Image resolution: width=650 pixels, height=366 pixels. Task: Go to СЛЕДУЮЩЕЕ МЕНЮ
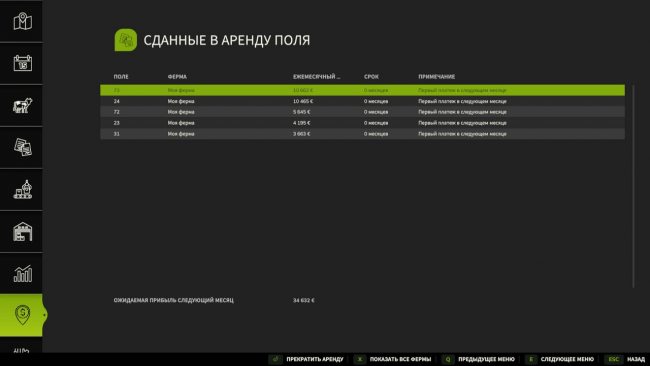tap(567, 359)
